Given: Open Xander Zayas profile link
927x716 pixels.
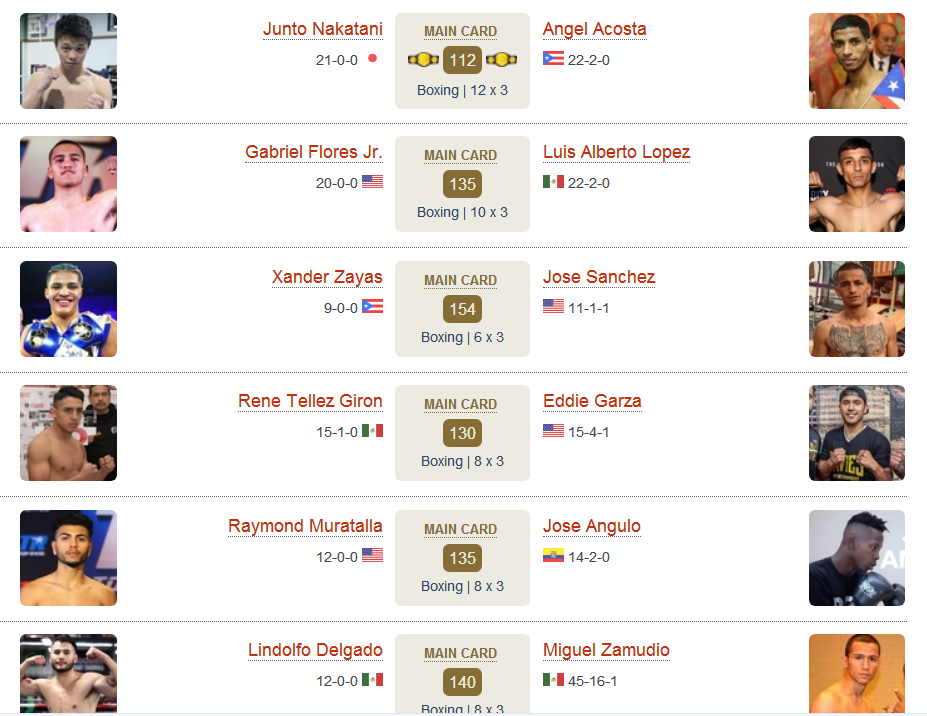Looking at the screenshot, I should pyautogui.click(x=327, y=277).
